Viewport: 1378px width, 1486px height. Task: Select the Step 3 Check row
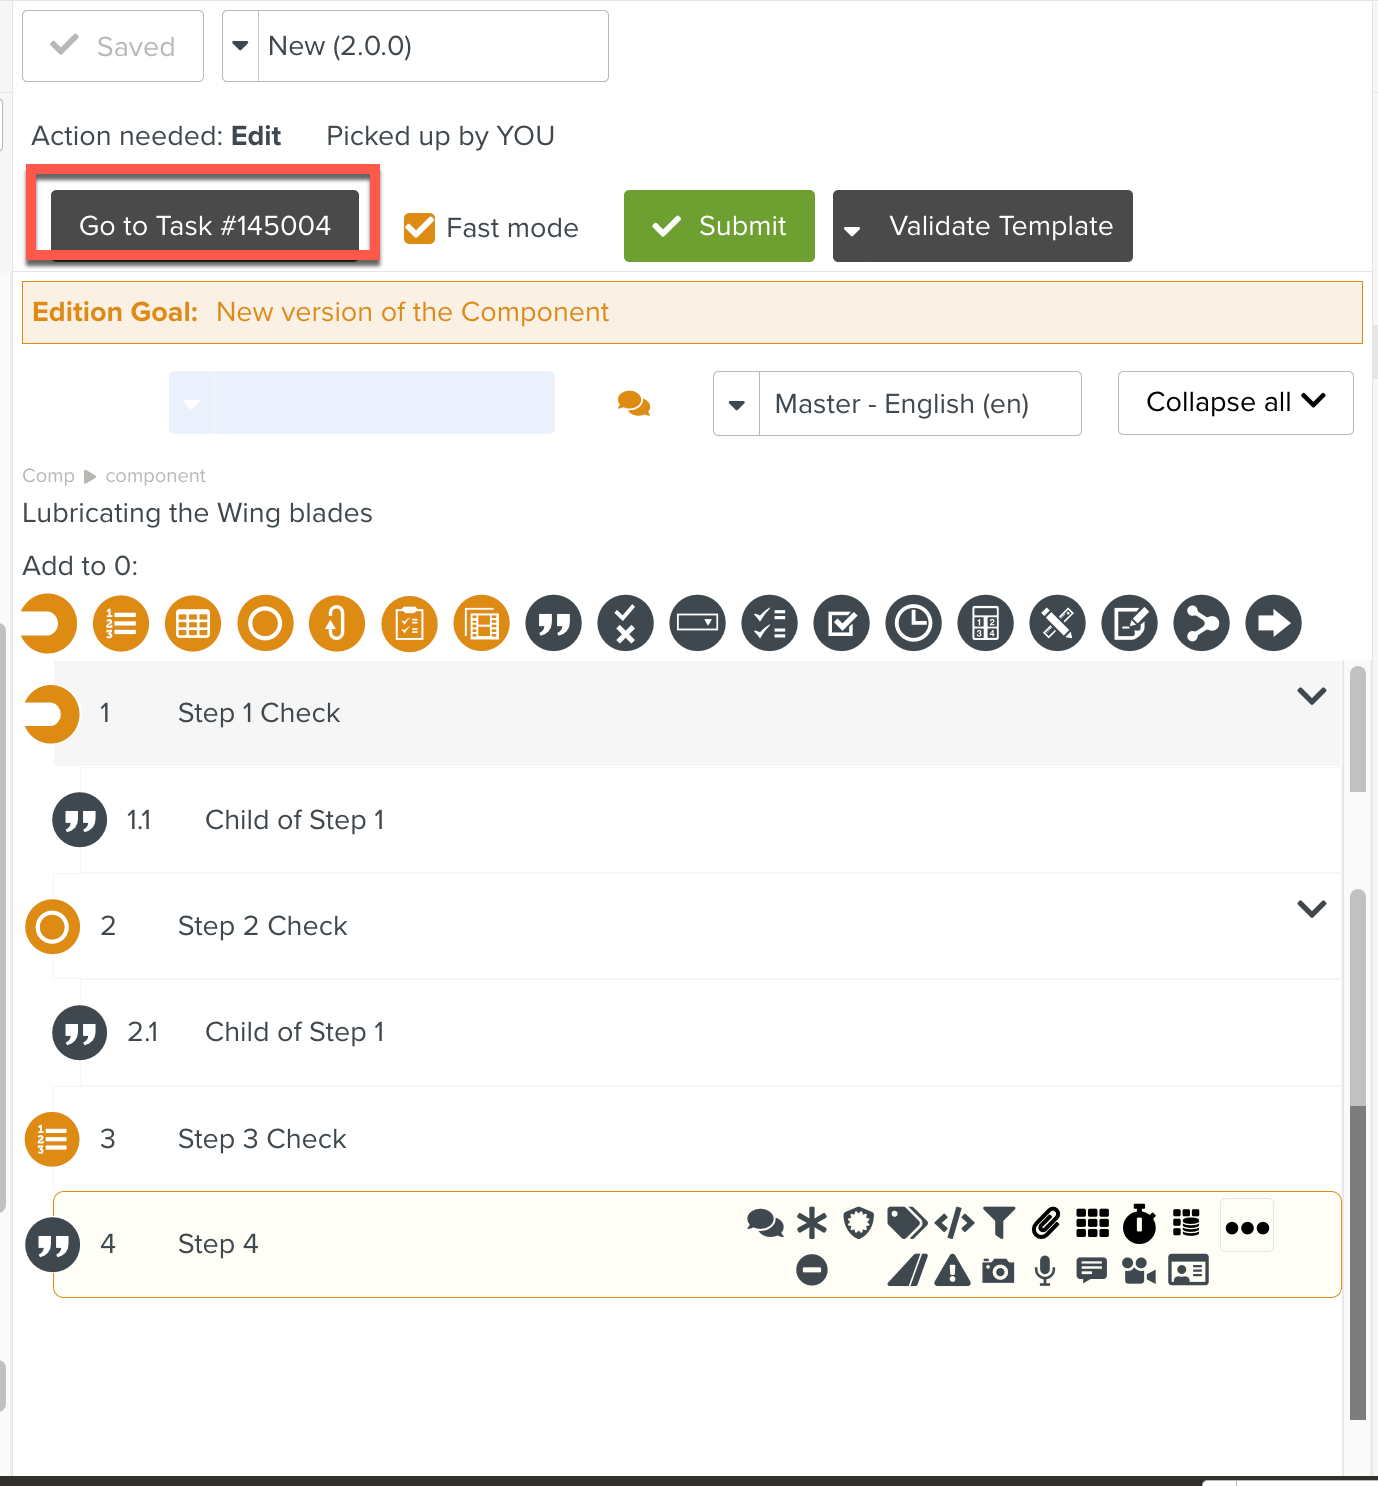[x=262, y=1139]
